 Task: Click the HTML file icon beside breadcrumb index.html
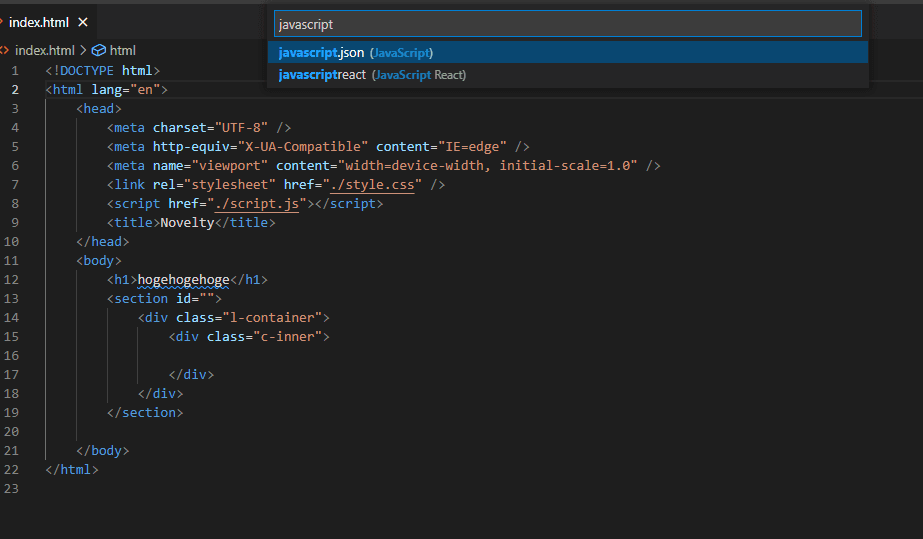pos(5,50)
